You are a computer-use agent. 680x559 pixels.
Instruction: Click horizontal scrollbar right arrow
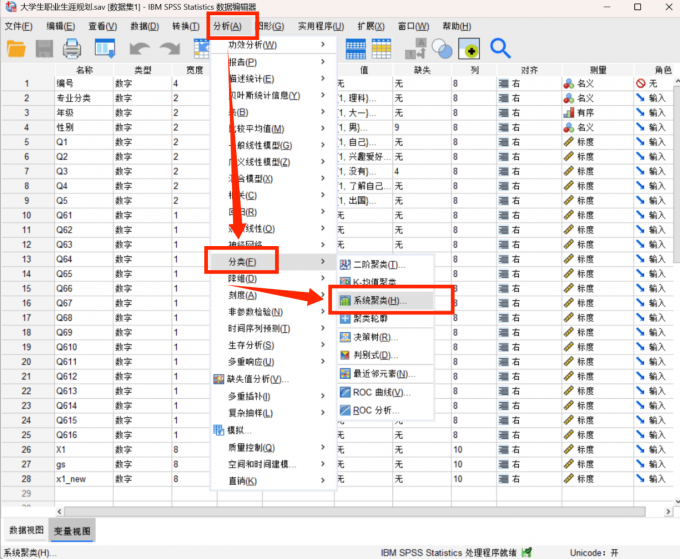click(668, 512)
